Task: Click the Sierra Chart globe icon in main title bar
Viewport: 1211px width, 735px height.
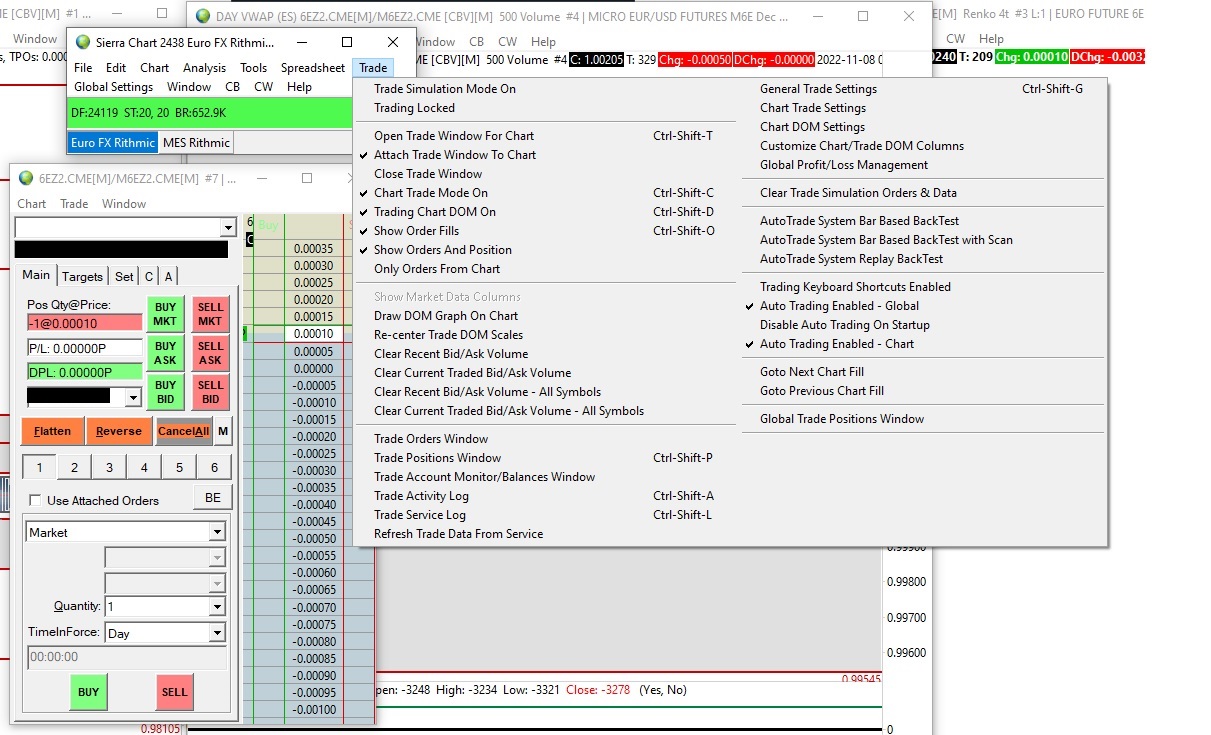Action: coord(81,42)
